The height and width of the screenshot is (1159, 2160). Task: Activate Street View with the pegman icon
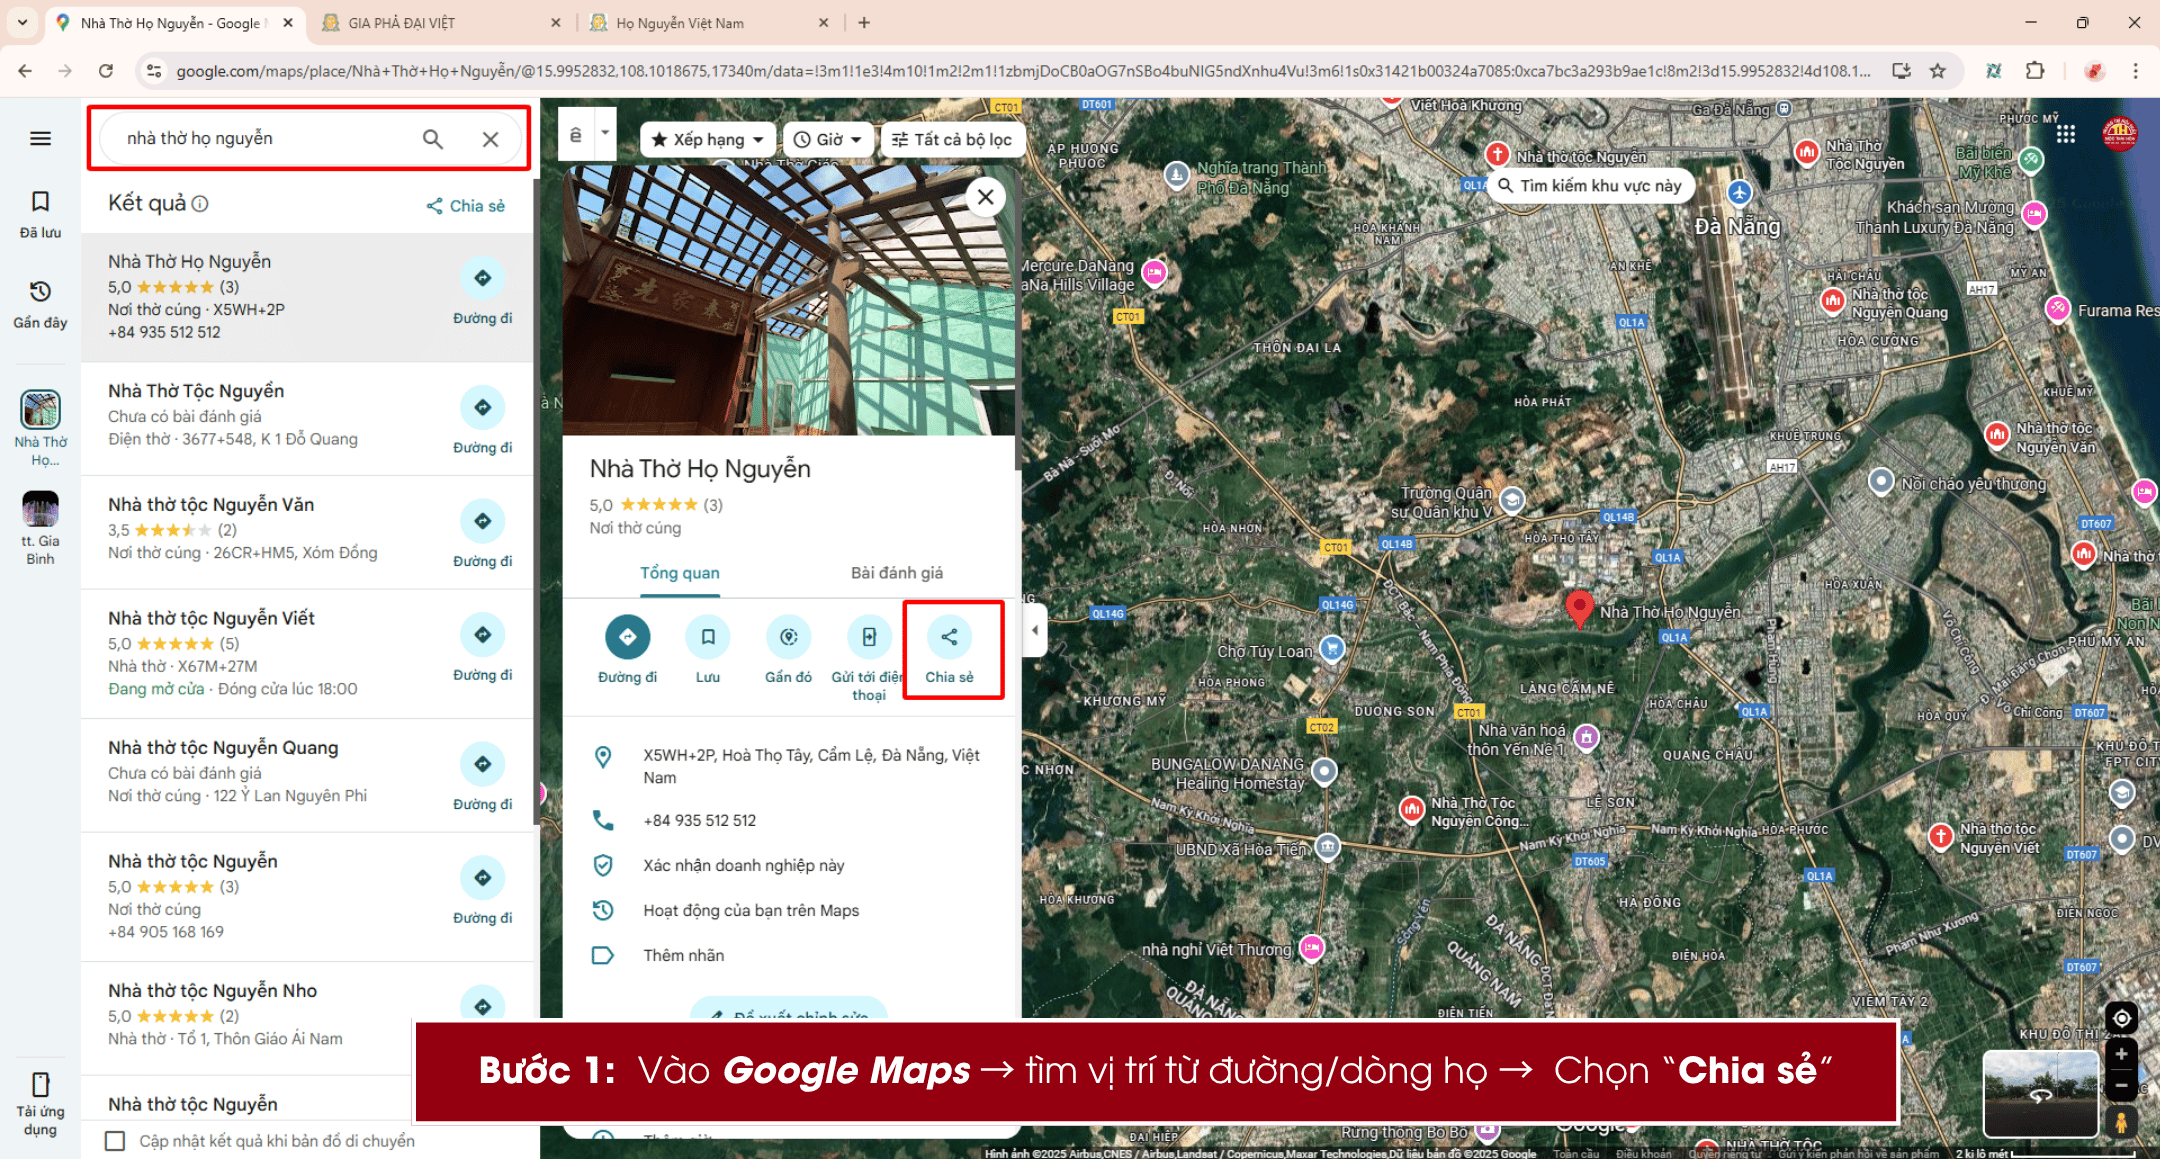pos(2120,1121)
